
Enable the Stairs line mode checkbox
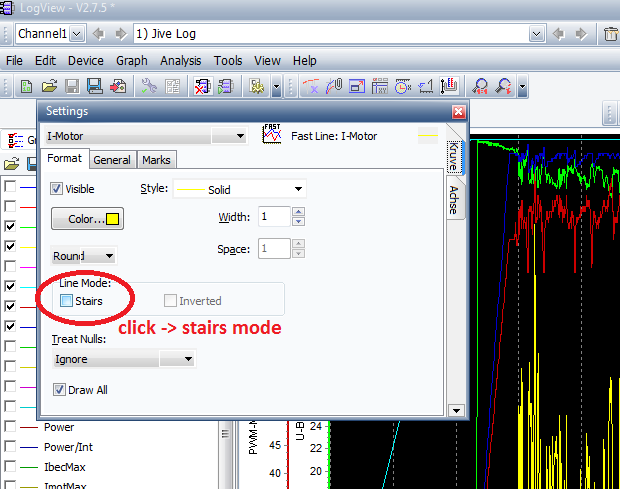point(66,301)
